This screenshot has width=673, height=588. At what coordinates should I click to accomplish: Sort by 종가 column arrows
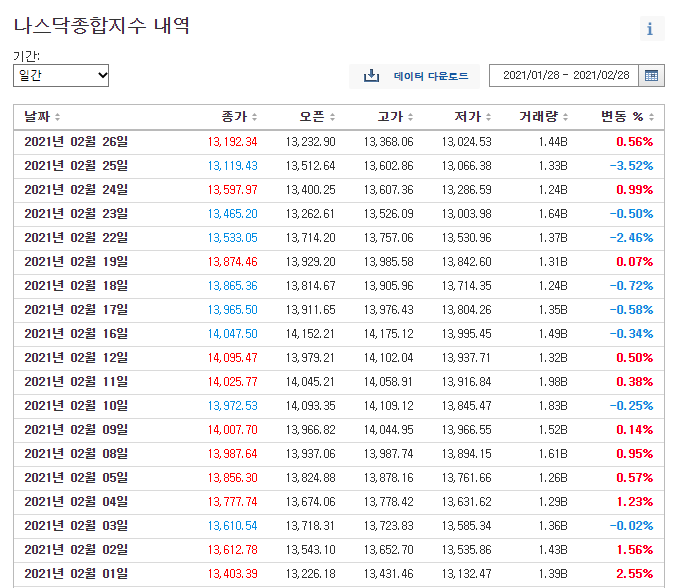pos(255,117)
